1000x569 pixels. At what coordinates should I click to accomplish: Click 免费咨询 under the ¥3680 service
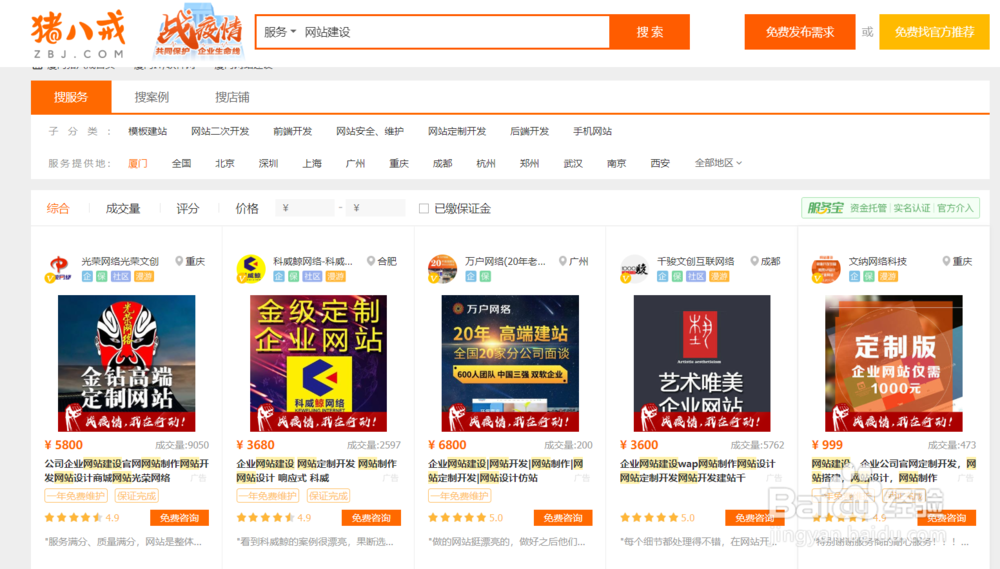(371, 518)
